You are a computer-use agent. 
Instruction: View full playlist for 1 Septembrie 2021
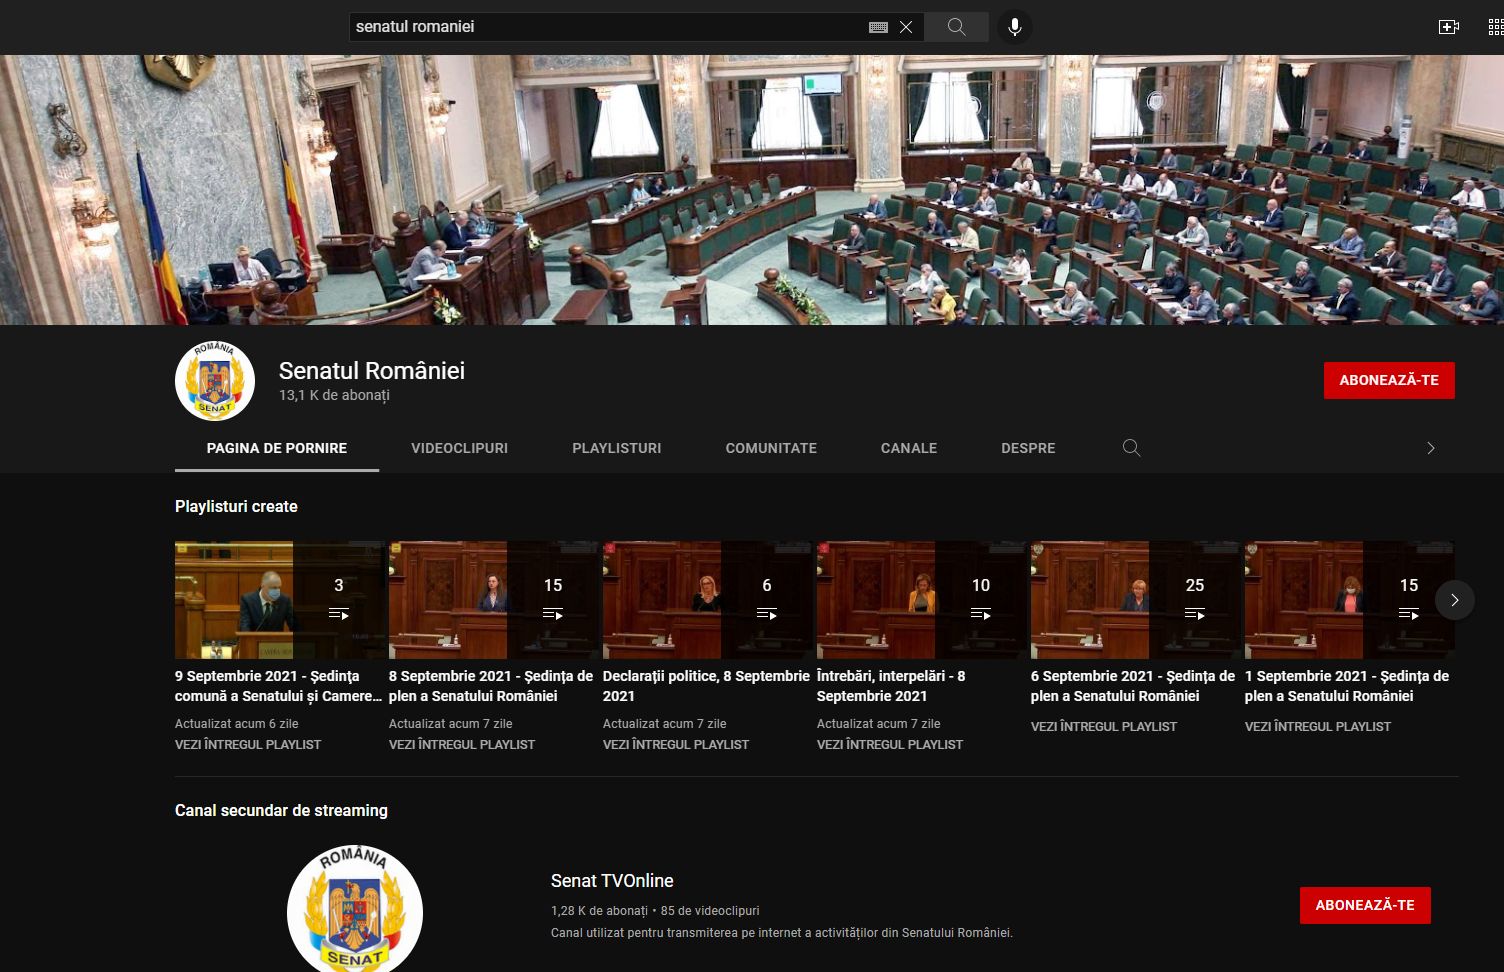click(1318, 727)
